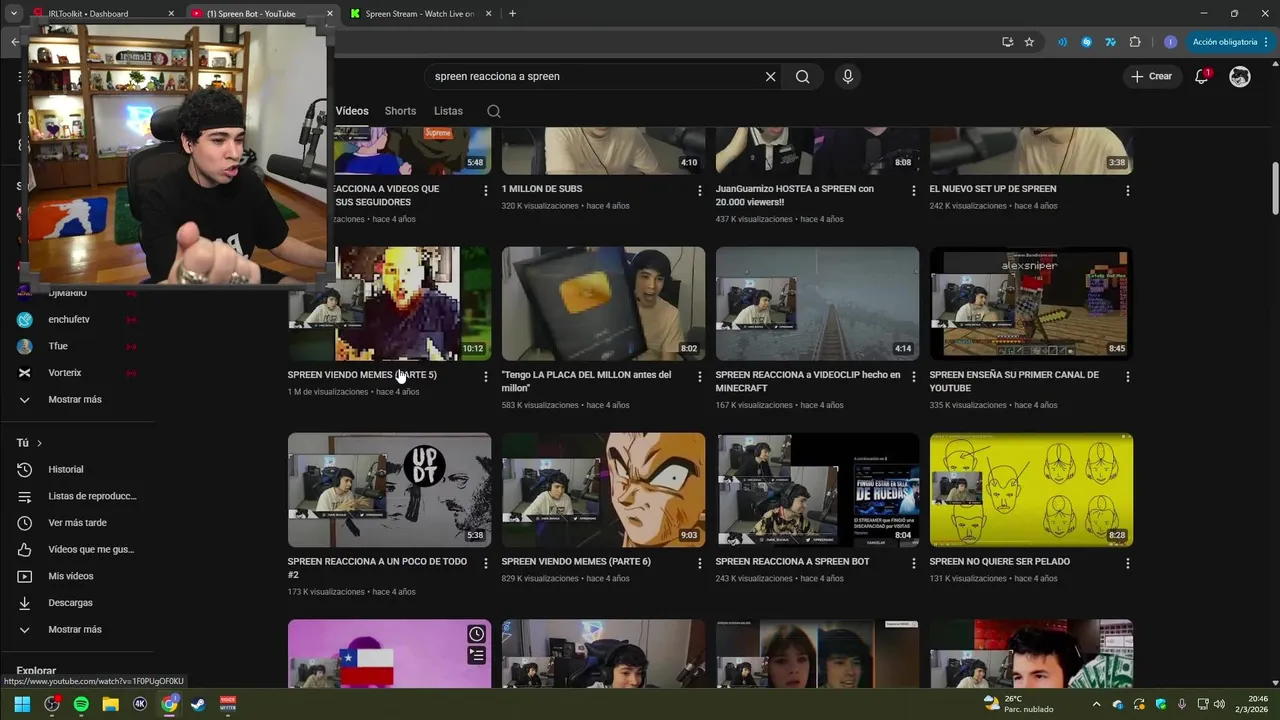This screenshot has width=1280, height=720.
Task: Open options menu for SPREEN VIENDO MEMES (PARTE 5)
Action: coord(486,376)
